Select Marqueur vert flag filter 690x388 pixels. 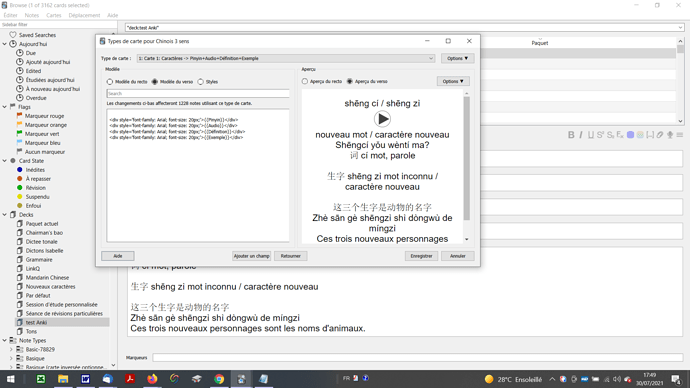pyautogui.click(x=42, y=134)
